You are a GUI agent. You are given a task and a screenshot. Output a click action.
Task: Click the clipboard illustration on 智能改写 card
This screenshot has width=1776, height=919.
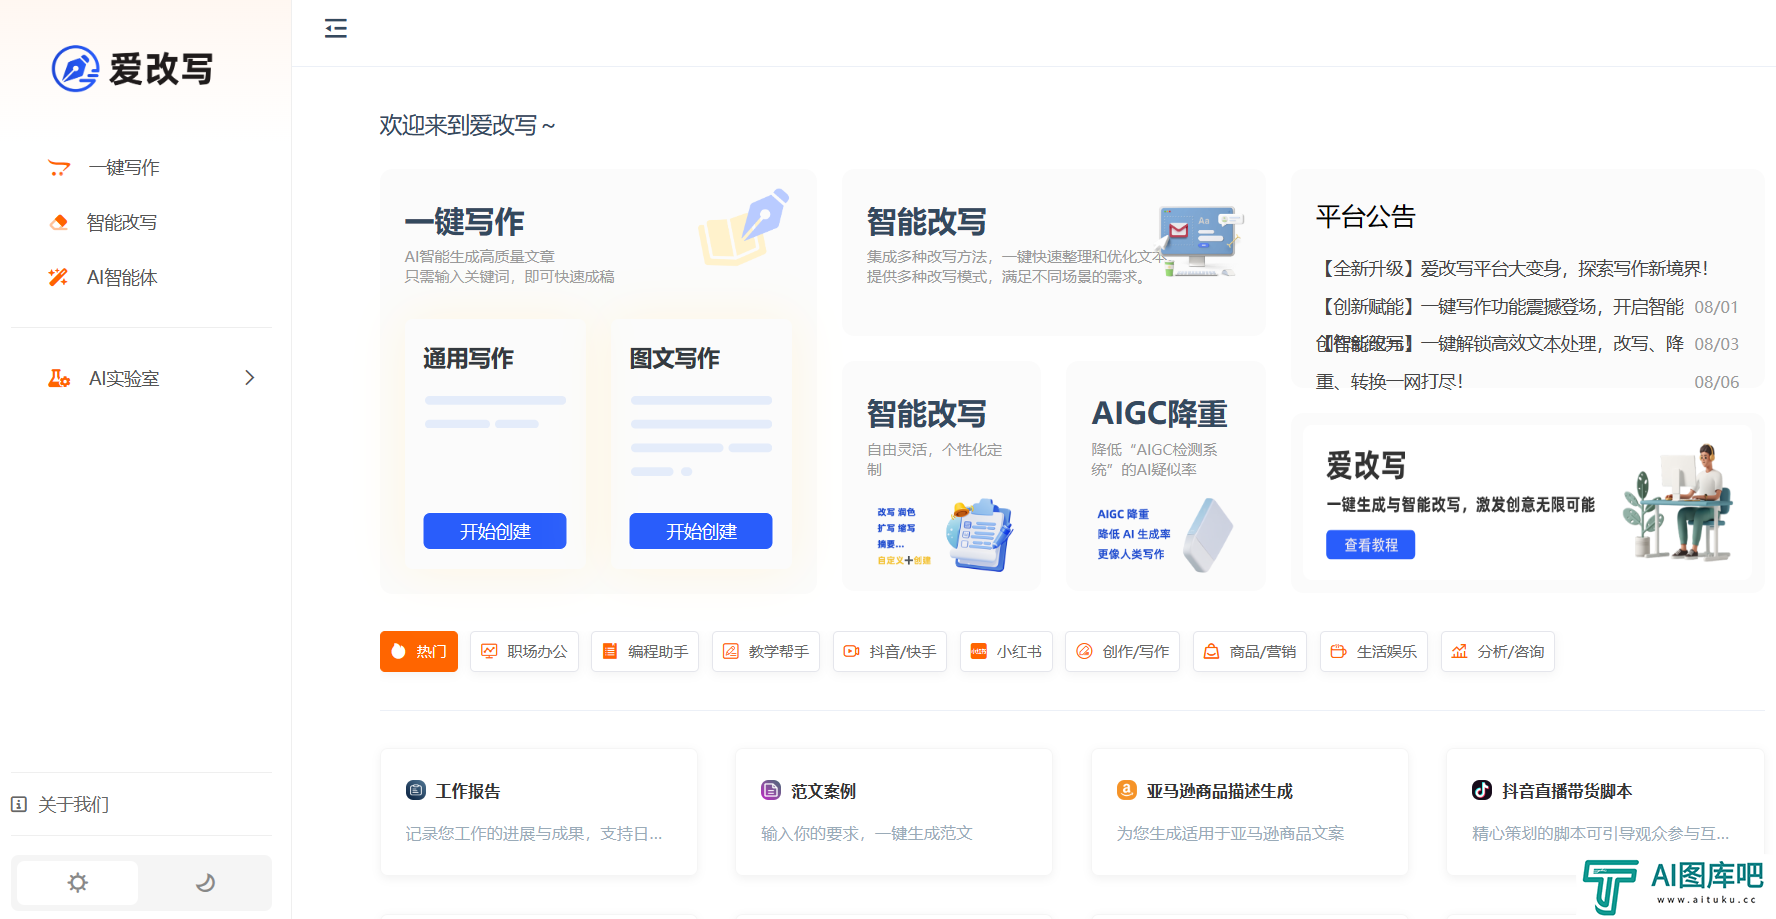[980, 535]
